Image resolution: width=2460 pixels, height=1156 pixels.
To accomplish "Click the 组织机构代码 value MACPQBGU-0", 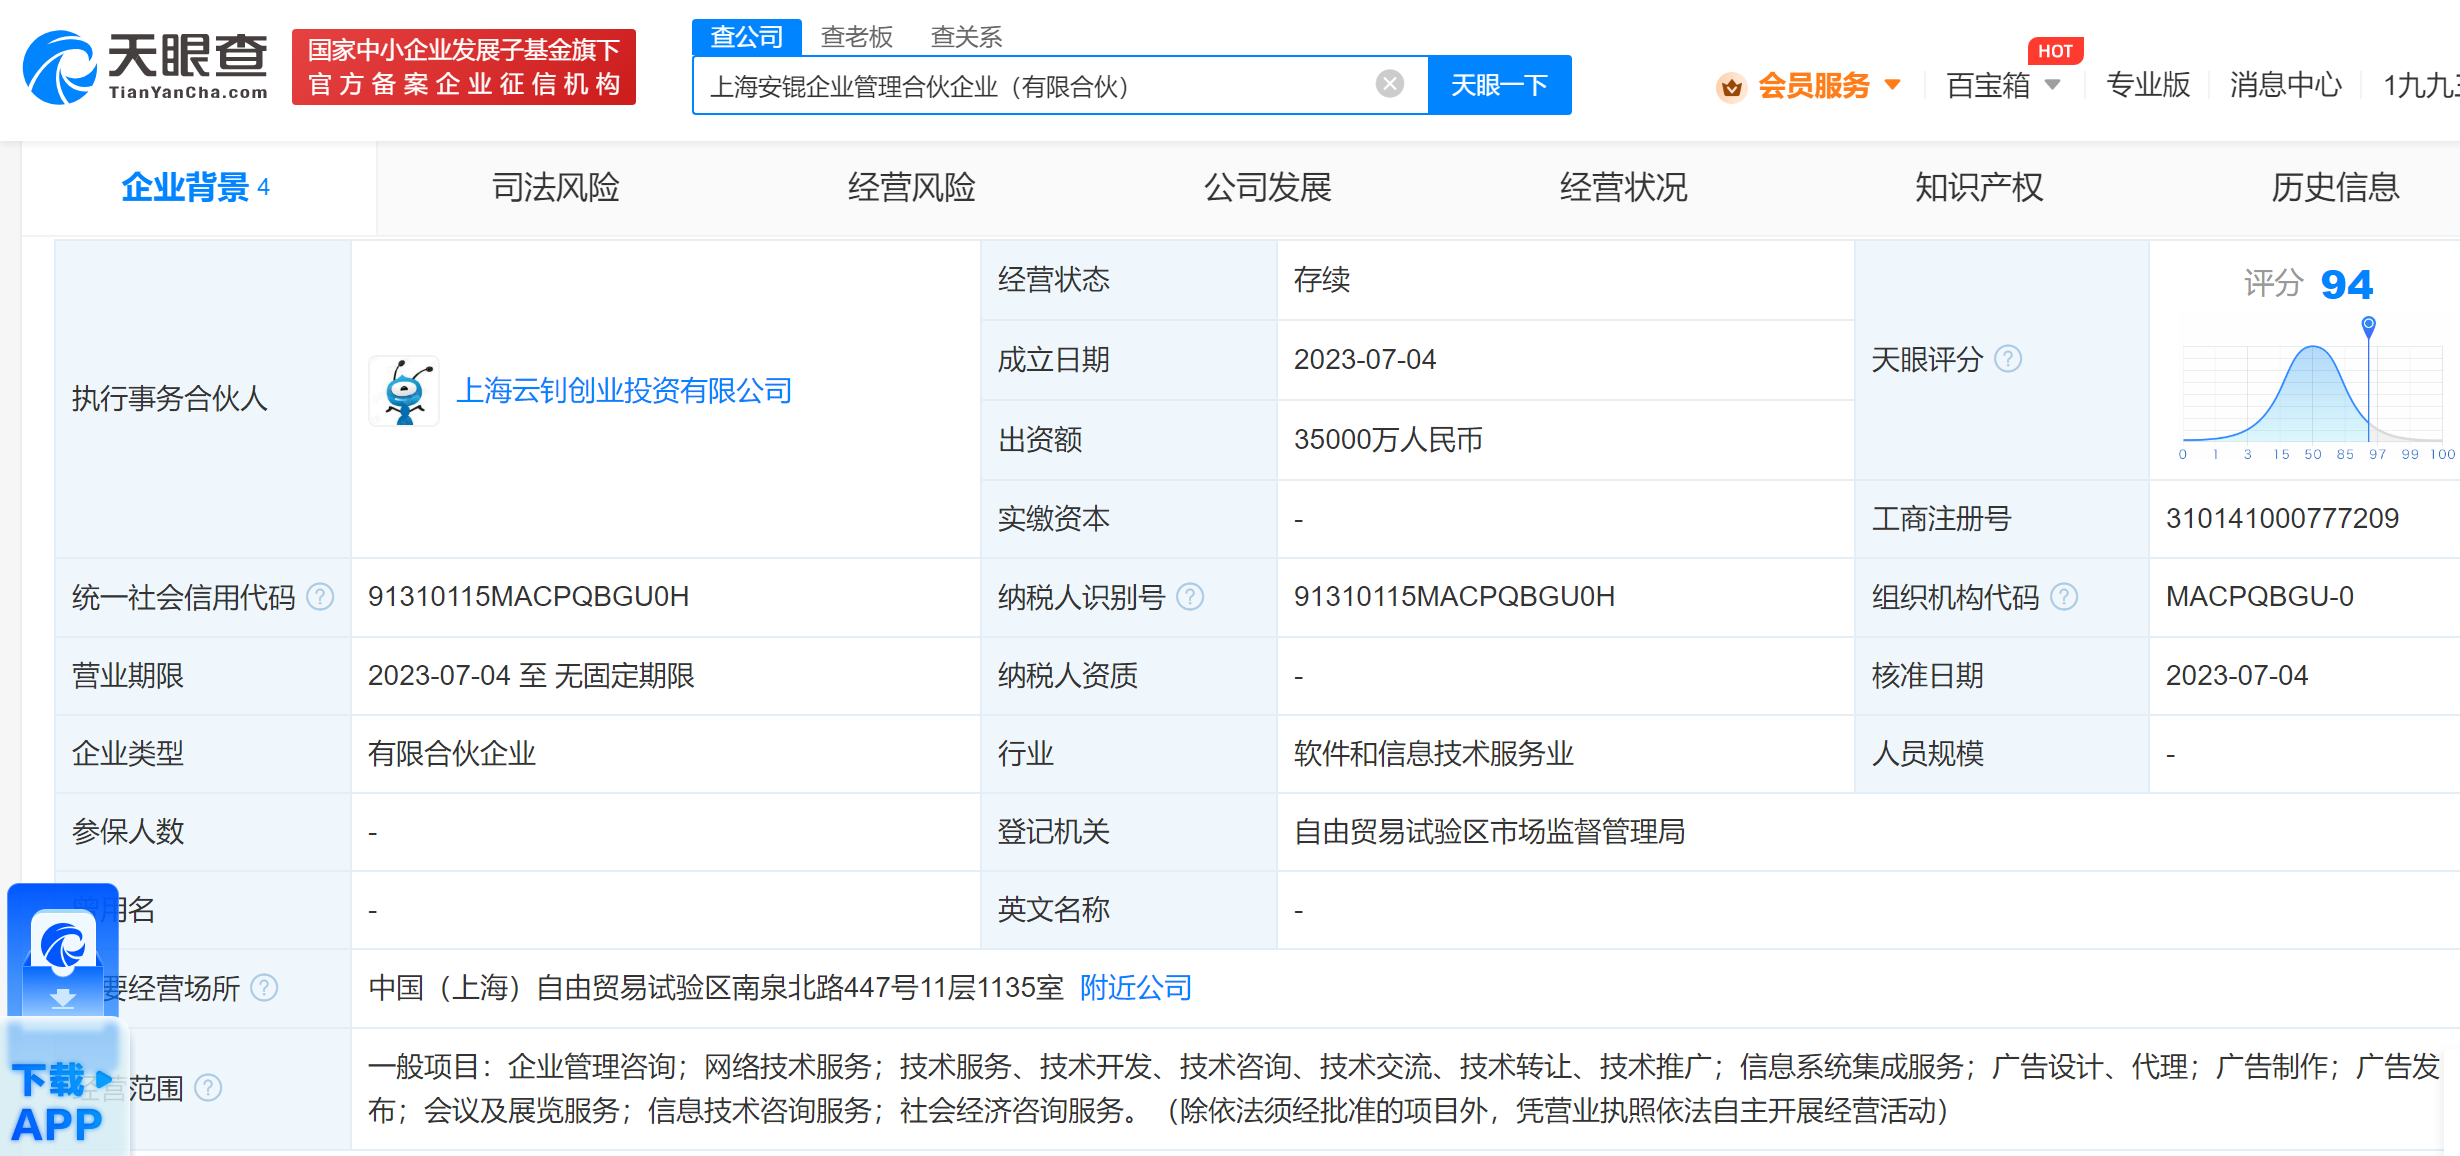I will point(2259,597).
